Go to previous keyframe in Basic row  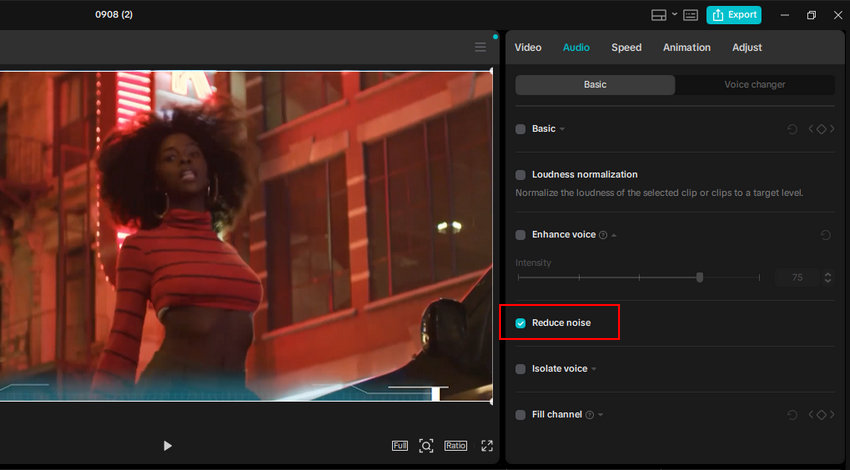pyautogui.click(x=811, y=129)
